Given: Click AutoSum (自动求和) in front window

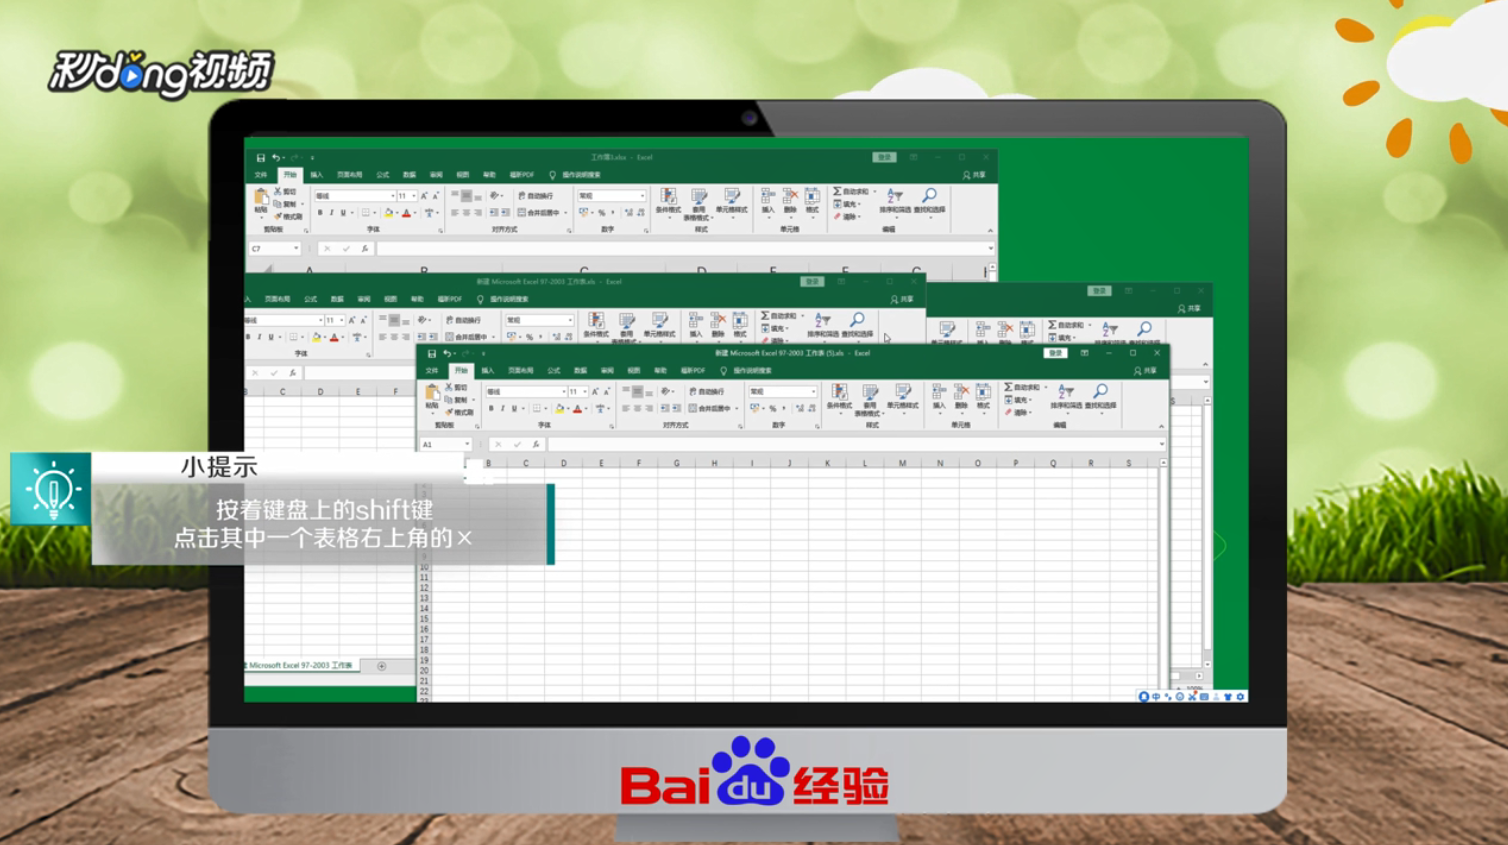Looking at the screenshot, I should click(1025, 387).
